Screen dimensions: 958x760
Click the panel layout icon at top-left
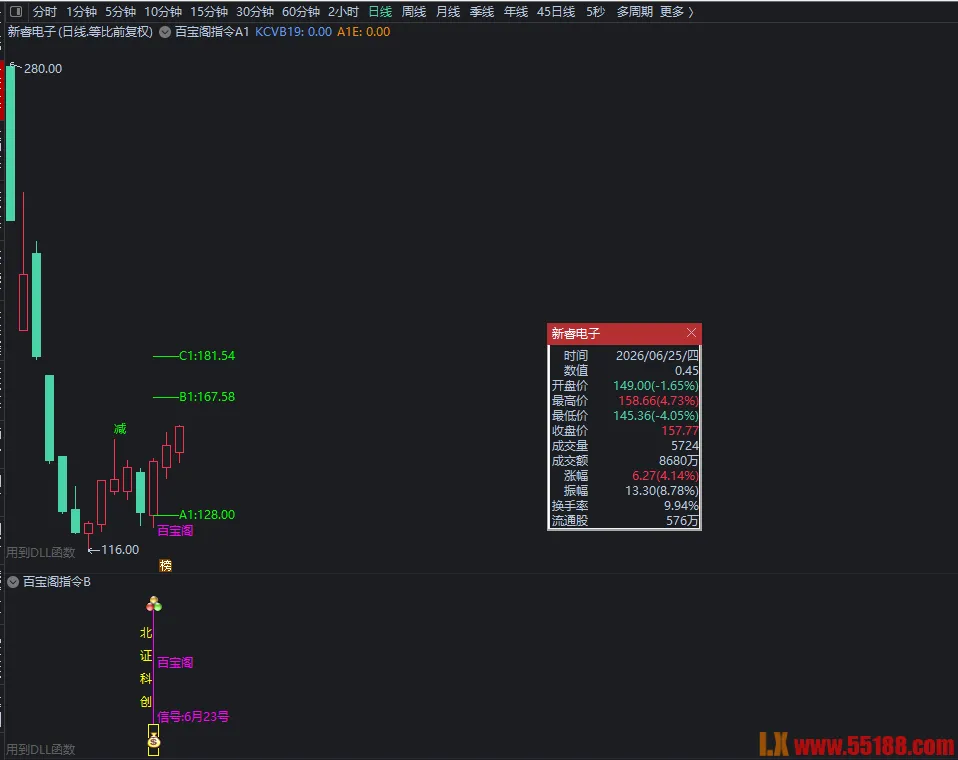point(16,12)
